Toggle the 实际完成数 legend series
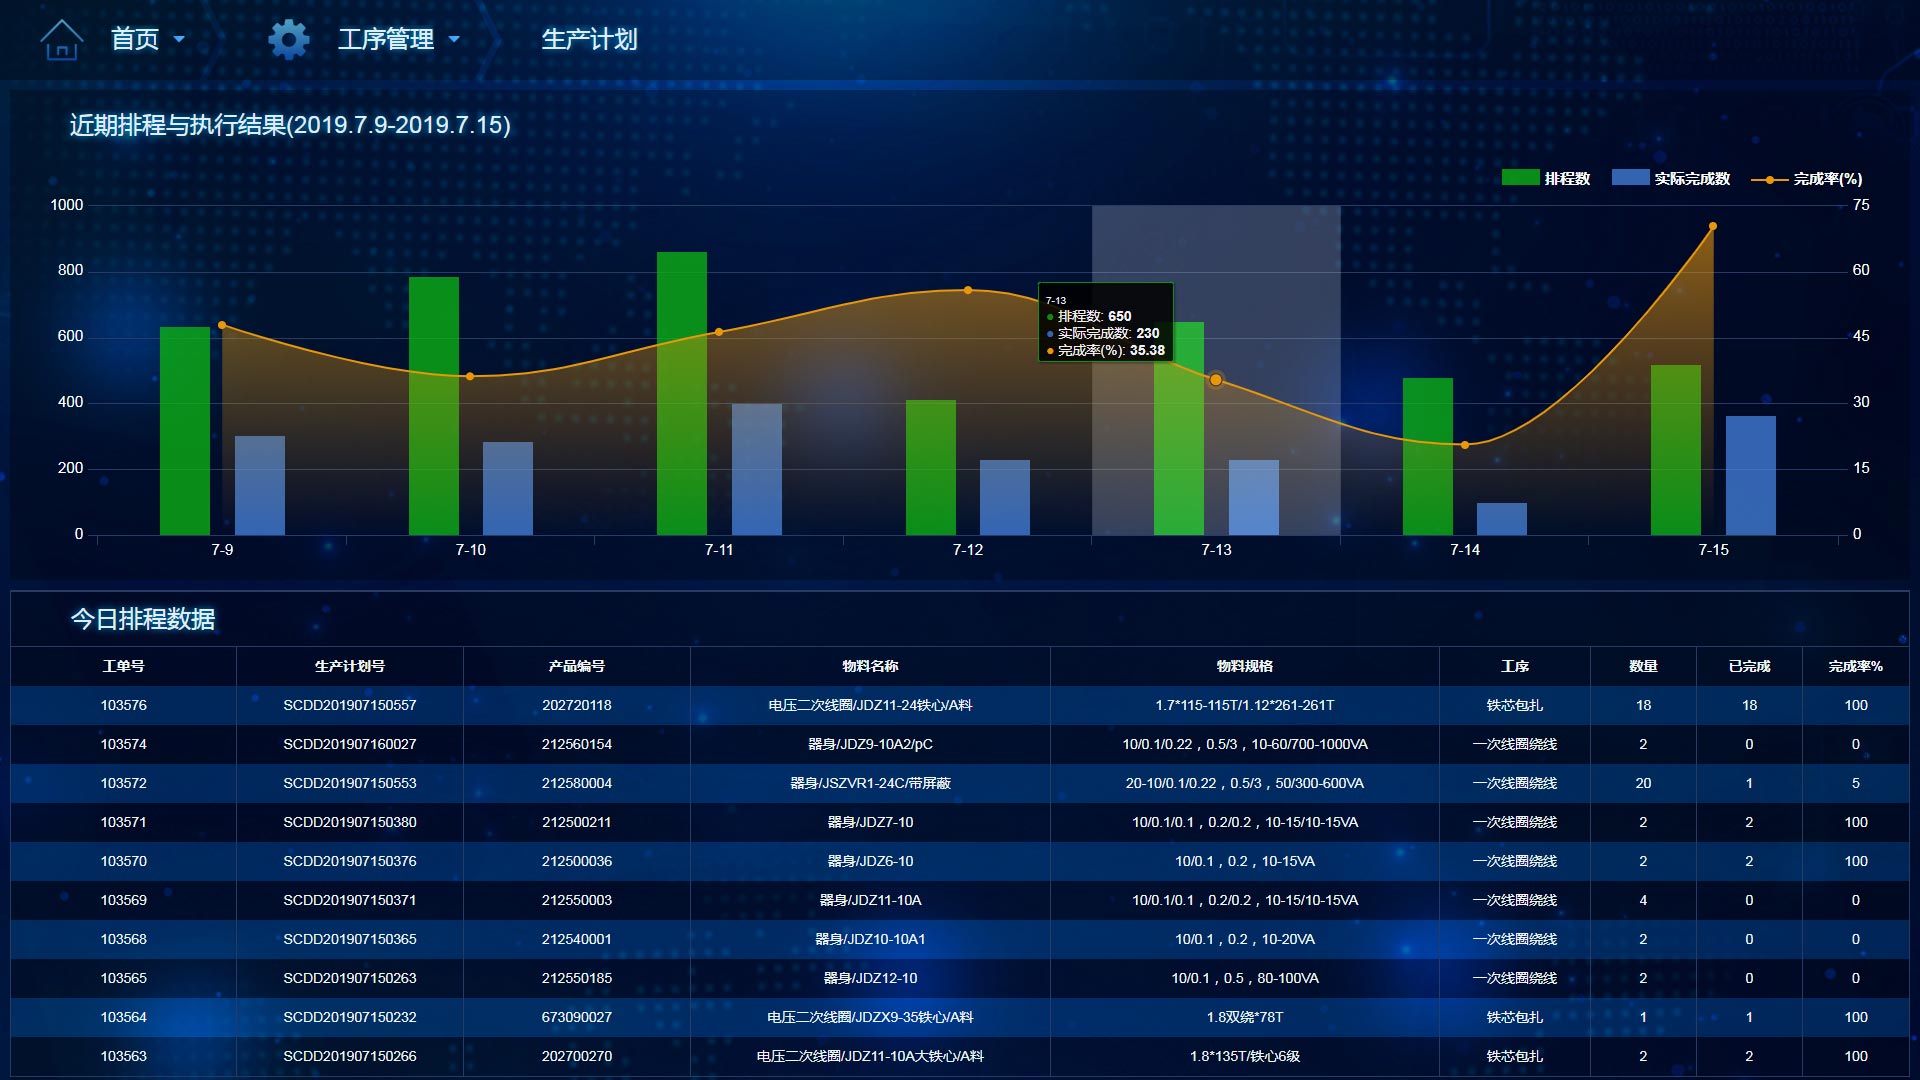The height and width of the screenshot is (1080, 1920). click(x=1671, y=178)
